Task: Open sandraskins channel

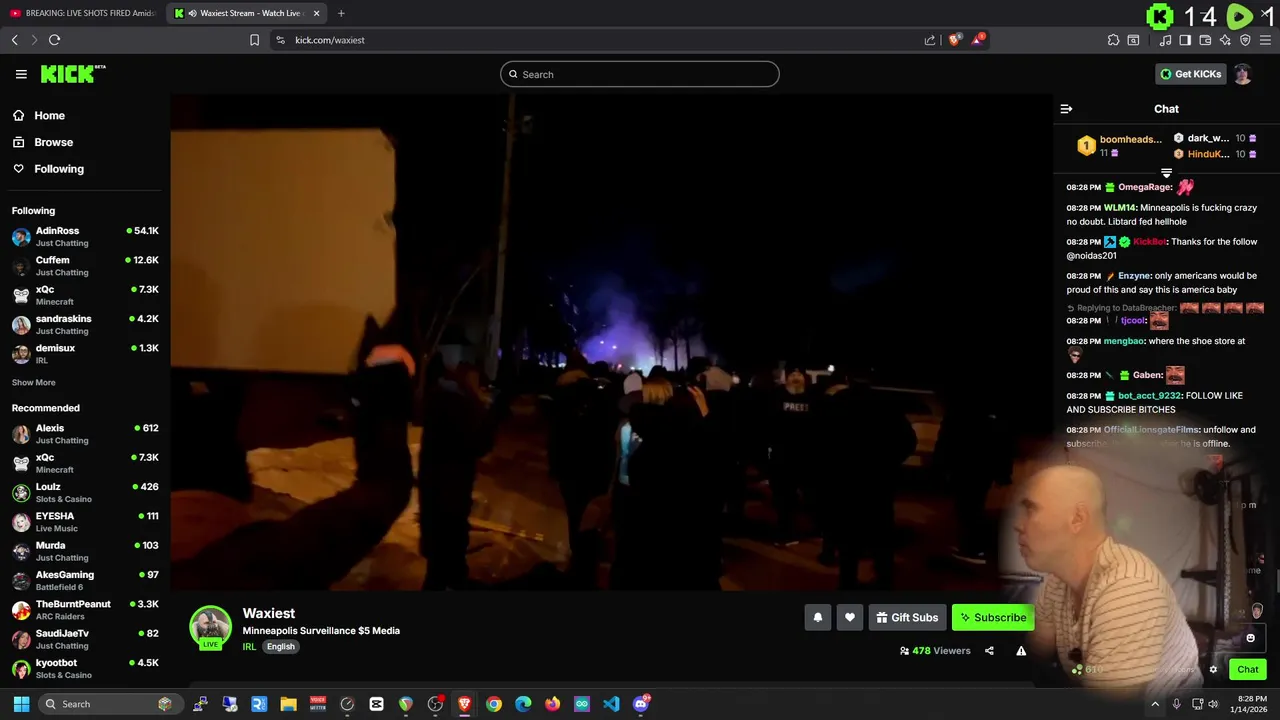Action: pos(85,324)
